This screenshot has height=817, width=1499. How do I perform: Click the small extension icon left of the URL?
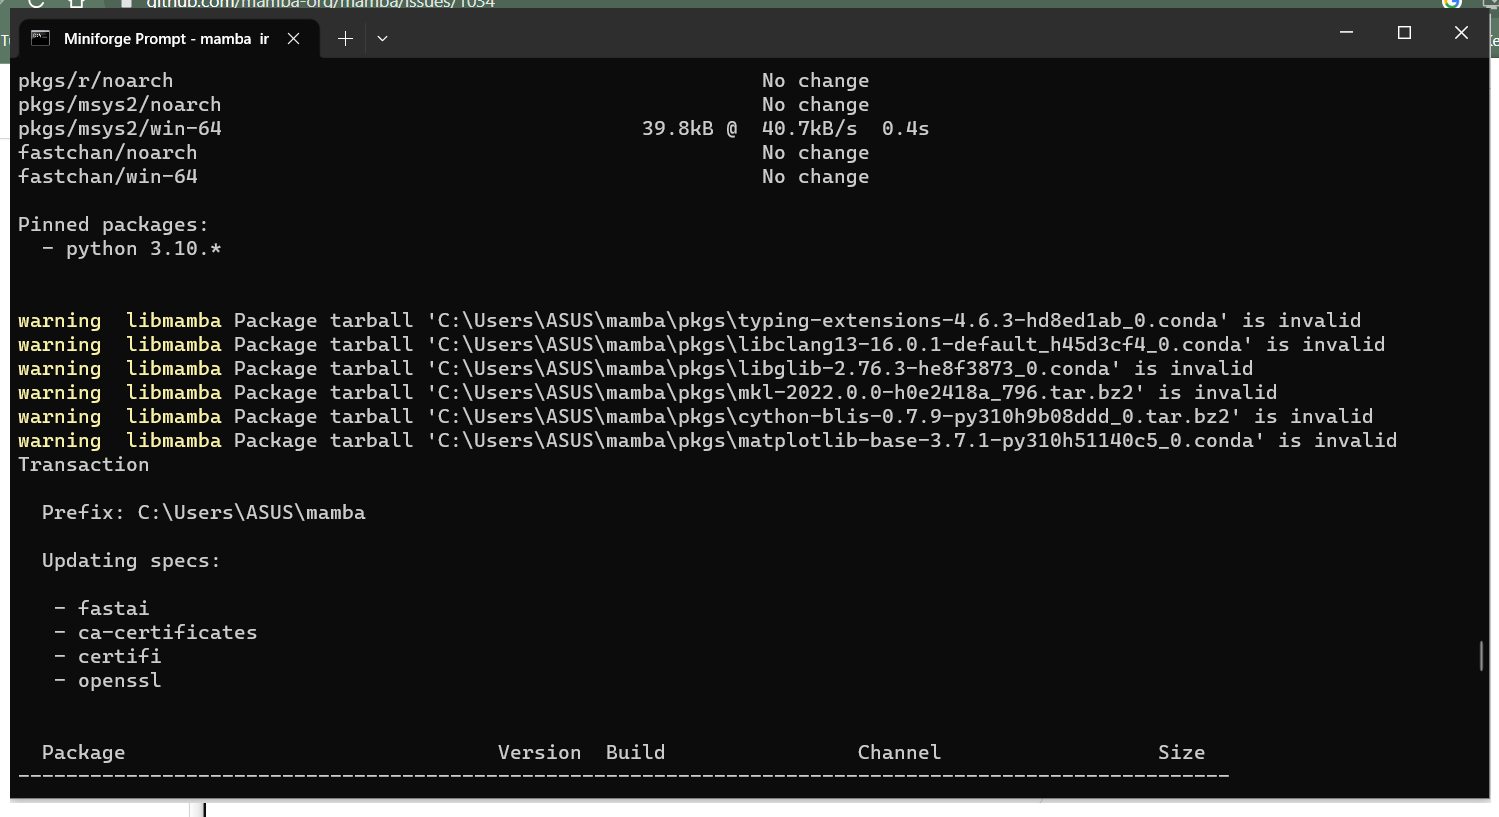[x=125, y=4]
